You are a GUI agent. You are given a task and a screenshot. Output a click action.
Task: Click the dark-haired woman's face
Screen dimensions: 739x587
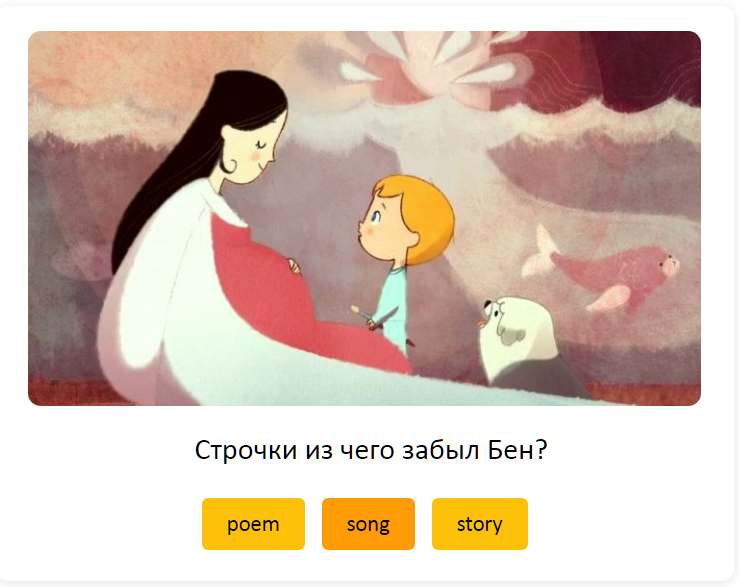[252, 144]
